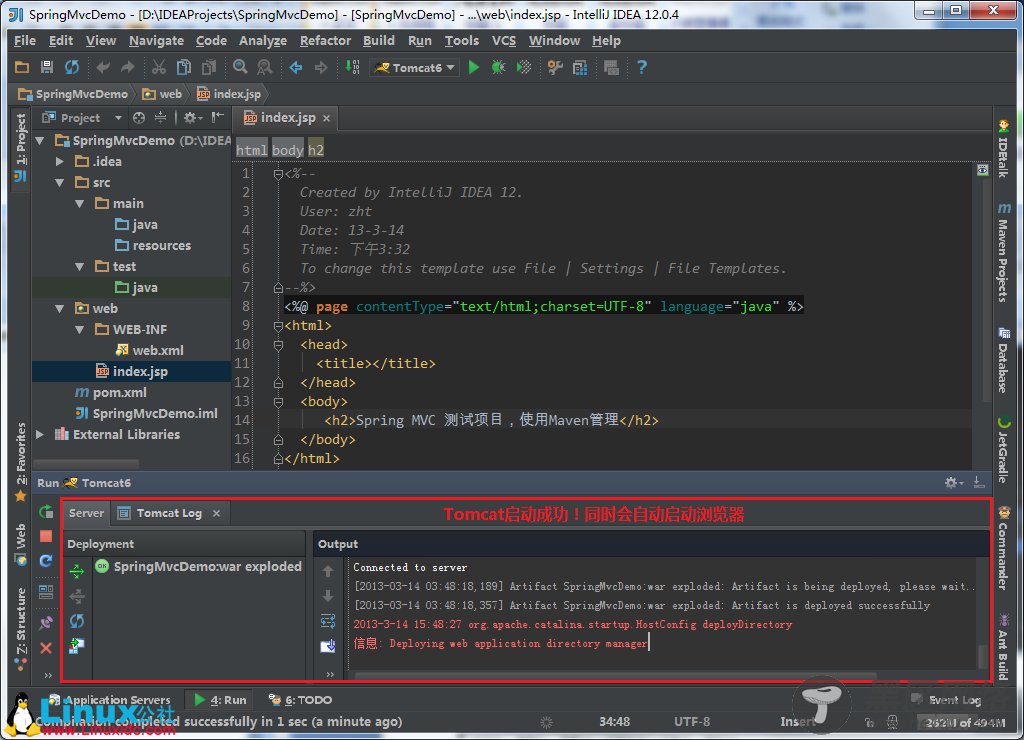The image size is (1024, 740).
Task: Click the Paste toolbar icon
Action: click(209, 67)
